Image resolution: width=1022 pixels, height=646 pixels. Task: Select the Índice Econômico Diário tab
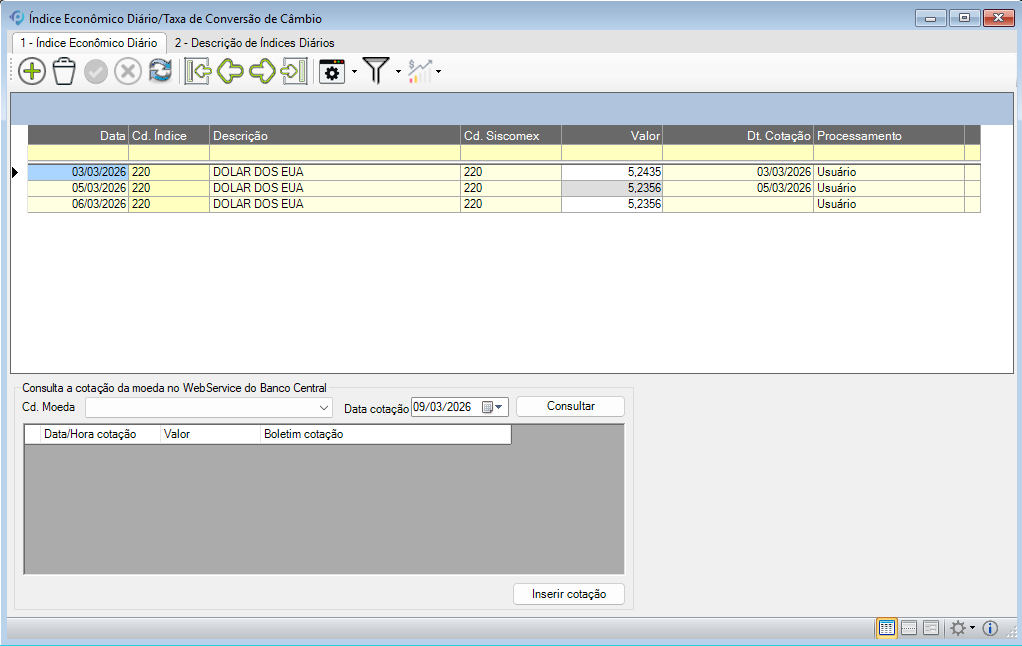[88, 43]
